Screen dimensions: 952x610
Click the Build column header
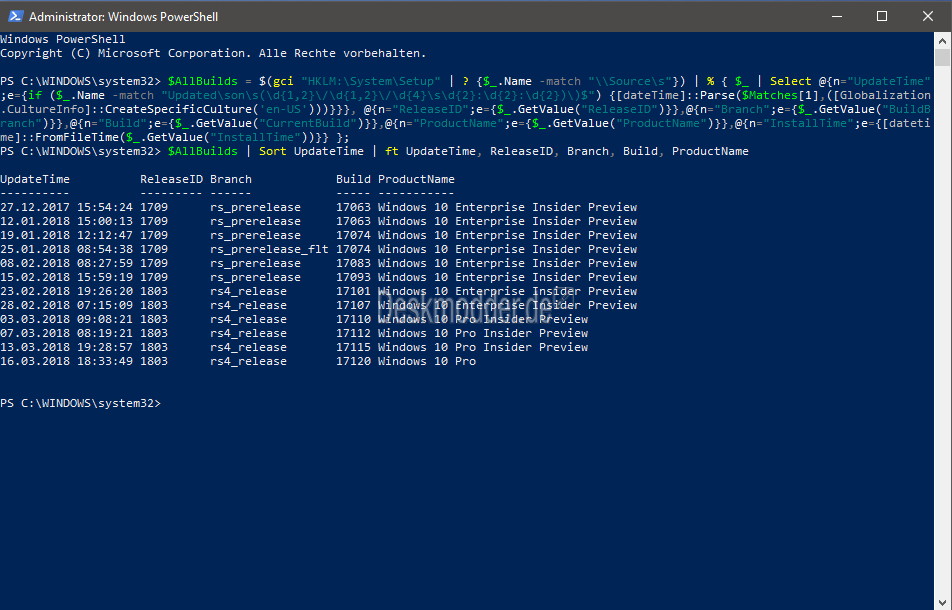(353, 179)
